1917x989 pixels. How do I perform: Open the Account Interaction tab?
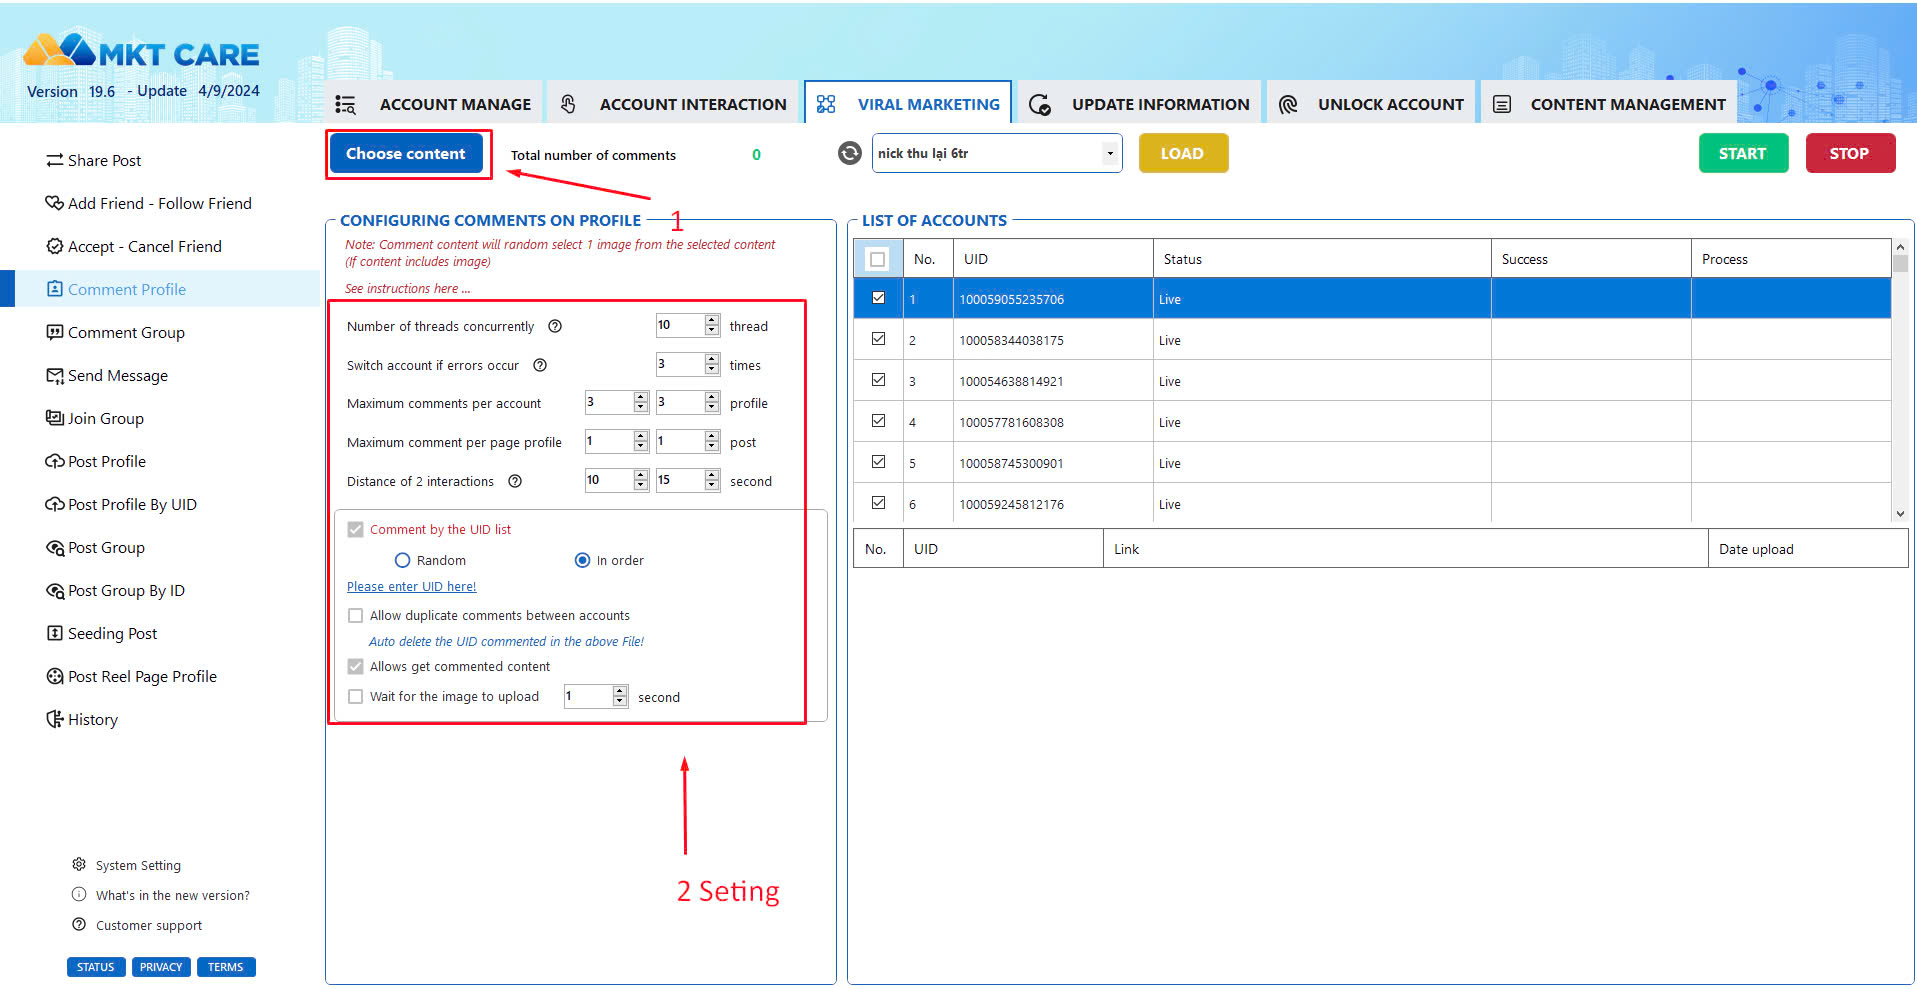674,104
